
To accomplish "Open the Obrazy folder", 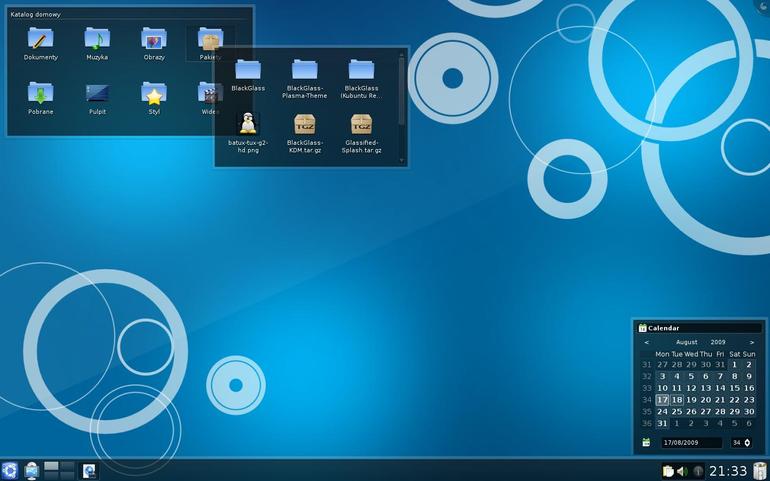I will [154, 44].
